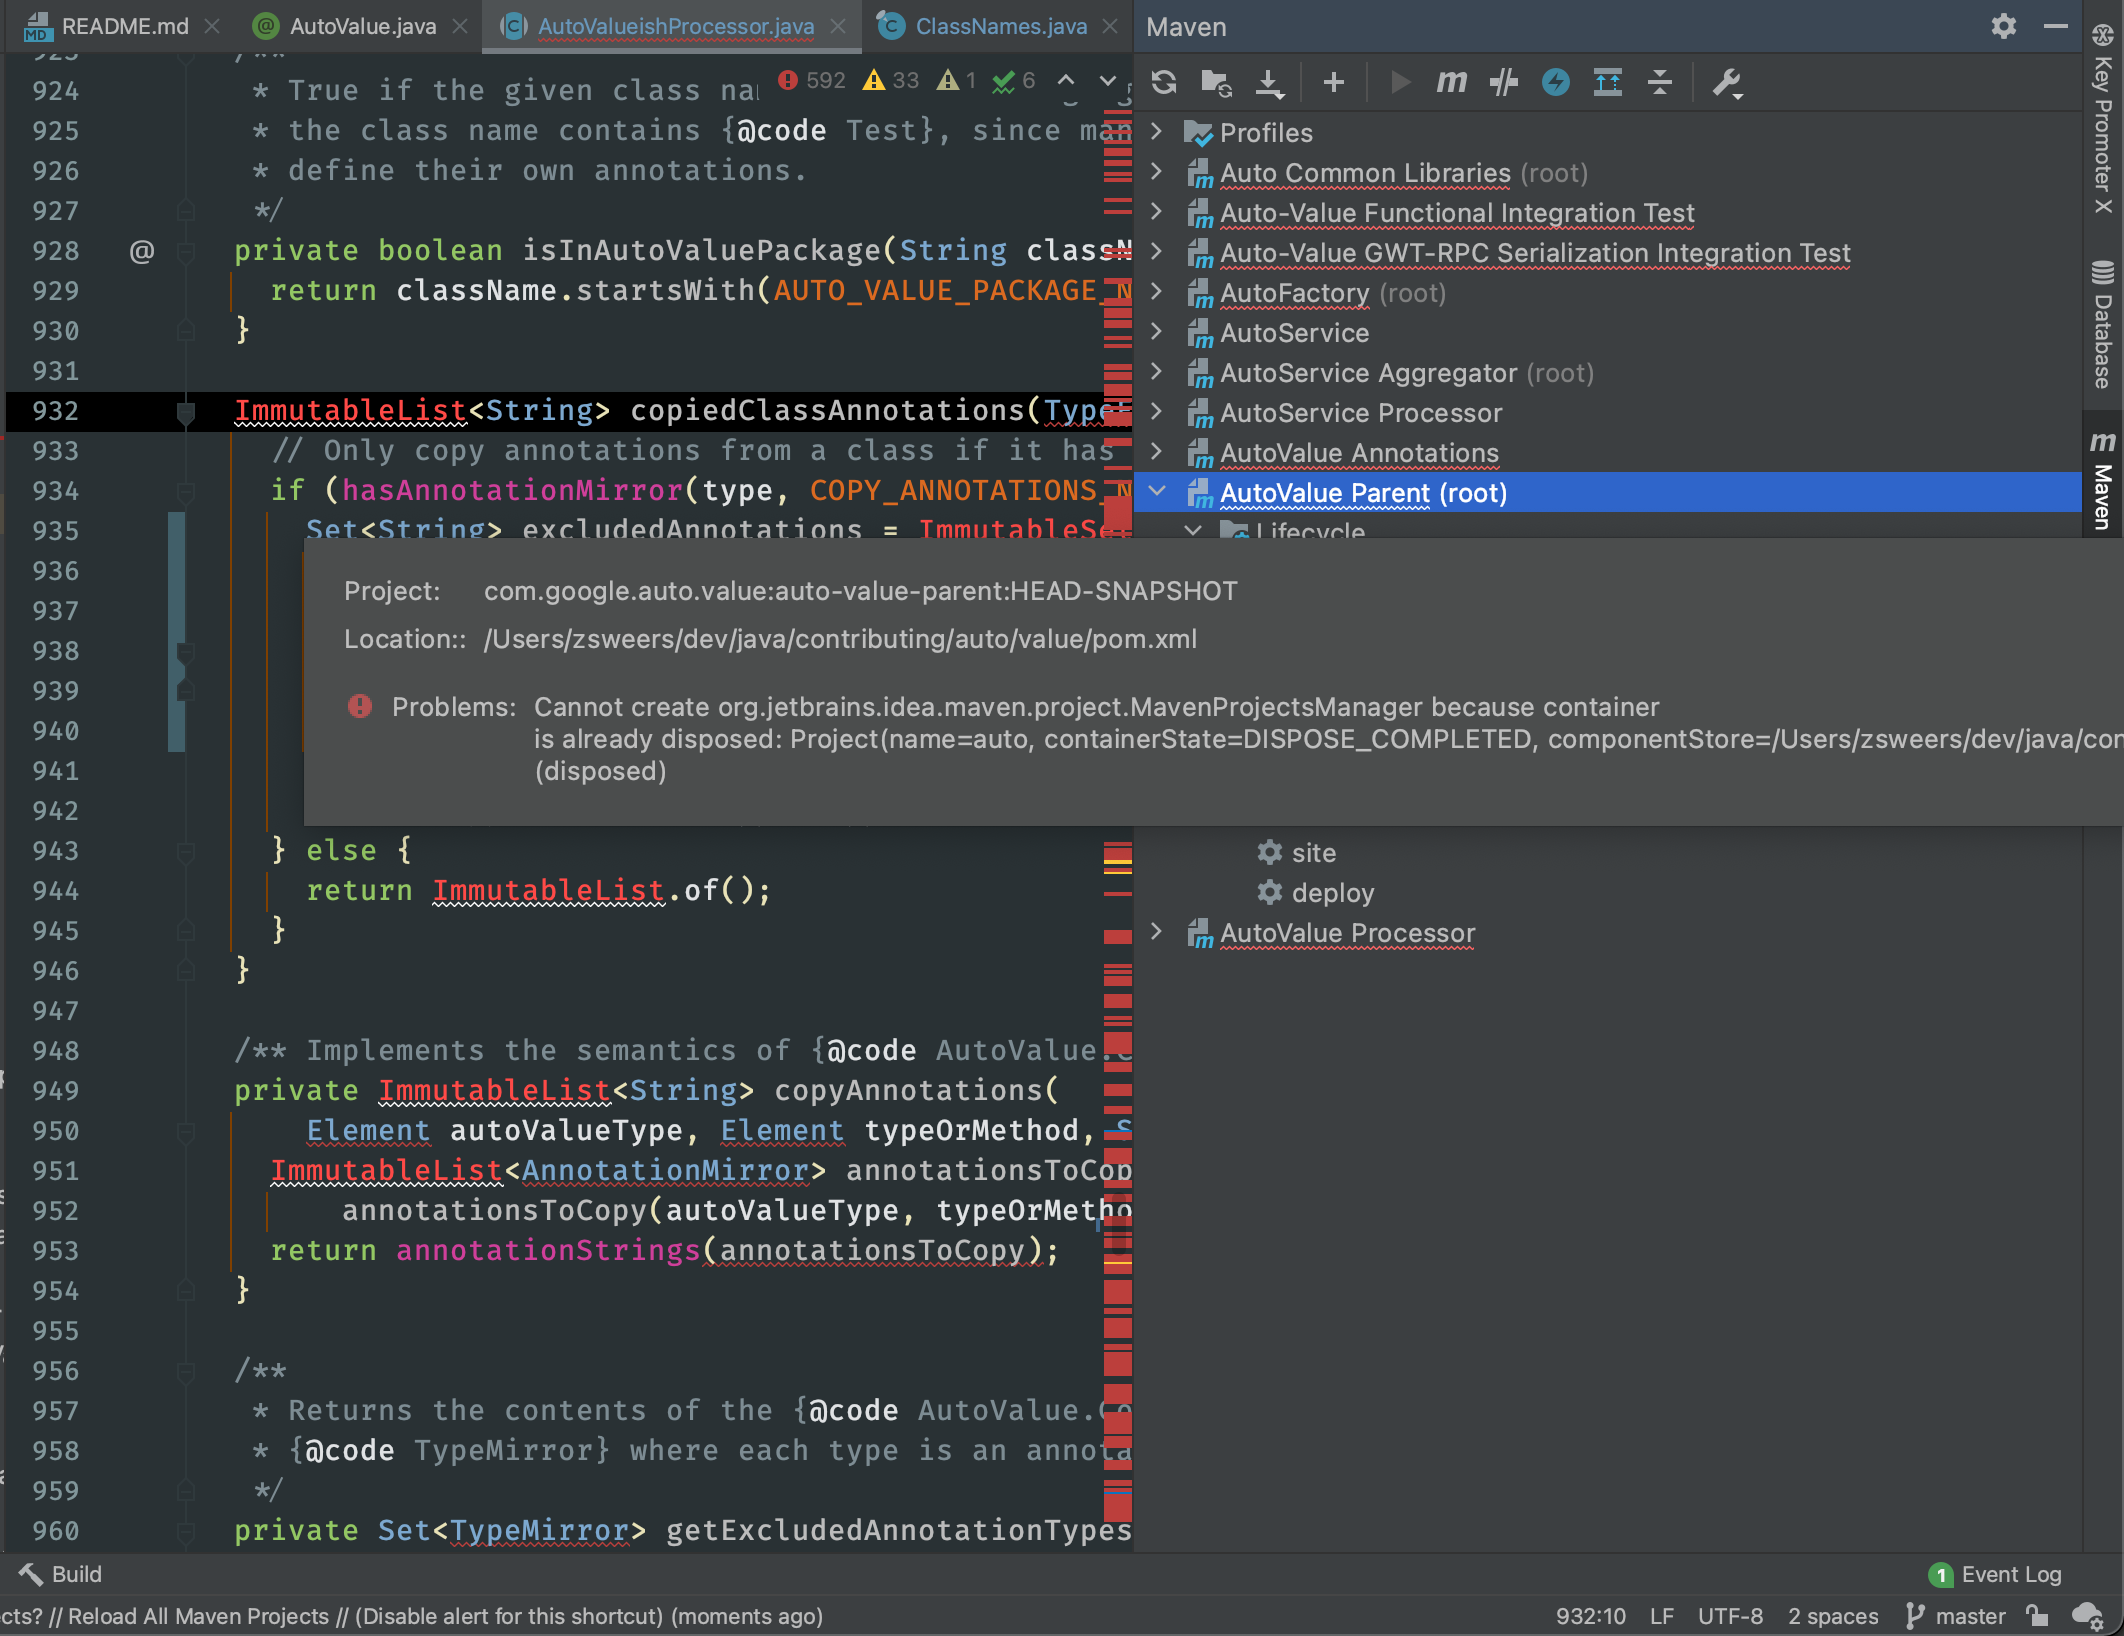Toggle offline mode in the Maven toolbar
This screenshot has width=2124, height=1636.
1556,83
